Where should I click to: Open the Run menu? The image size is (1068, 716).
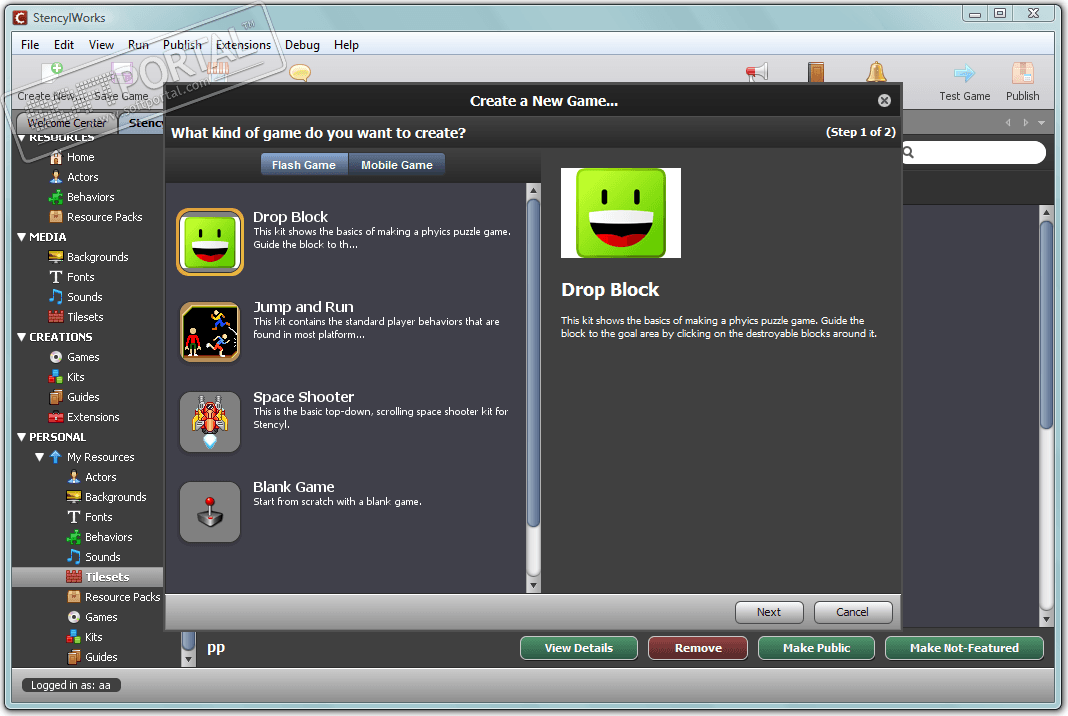pos(138,45)
